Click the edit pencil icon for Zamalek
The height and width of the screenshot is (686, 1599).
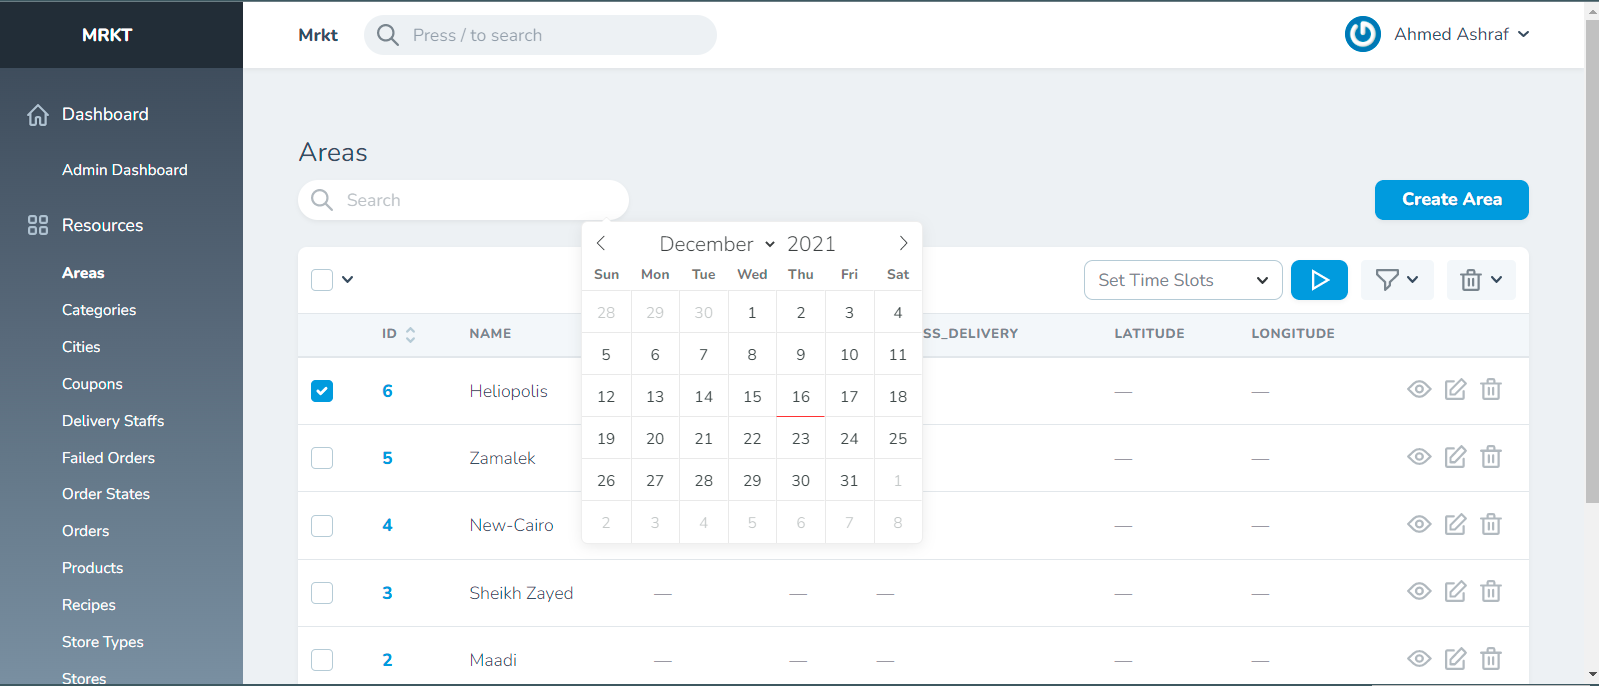click(1455, 457)
